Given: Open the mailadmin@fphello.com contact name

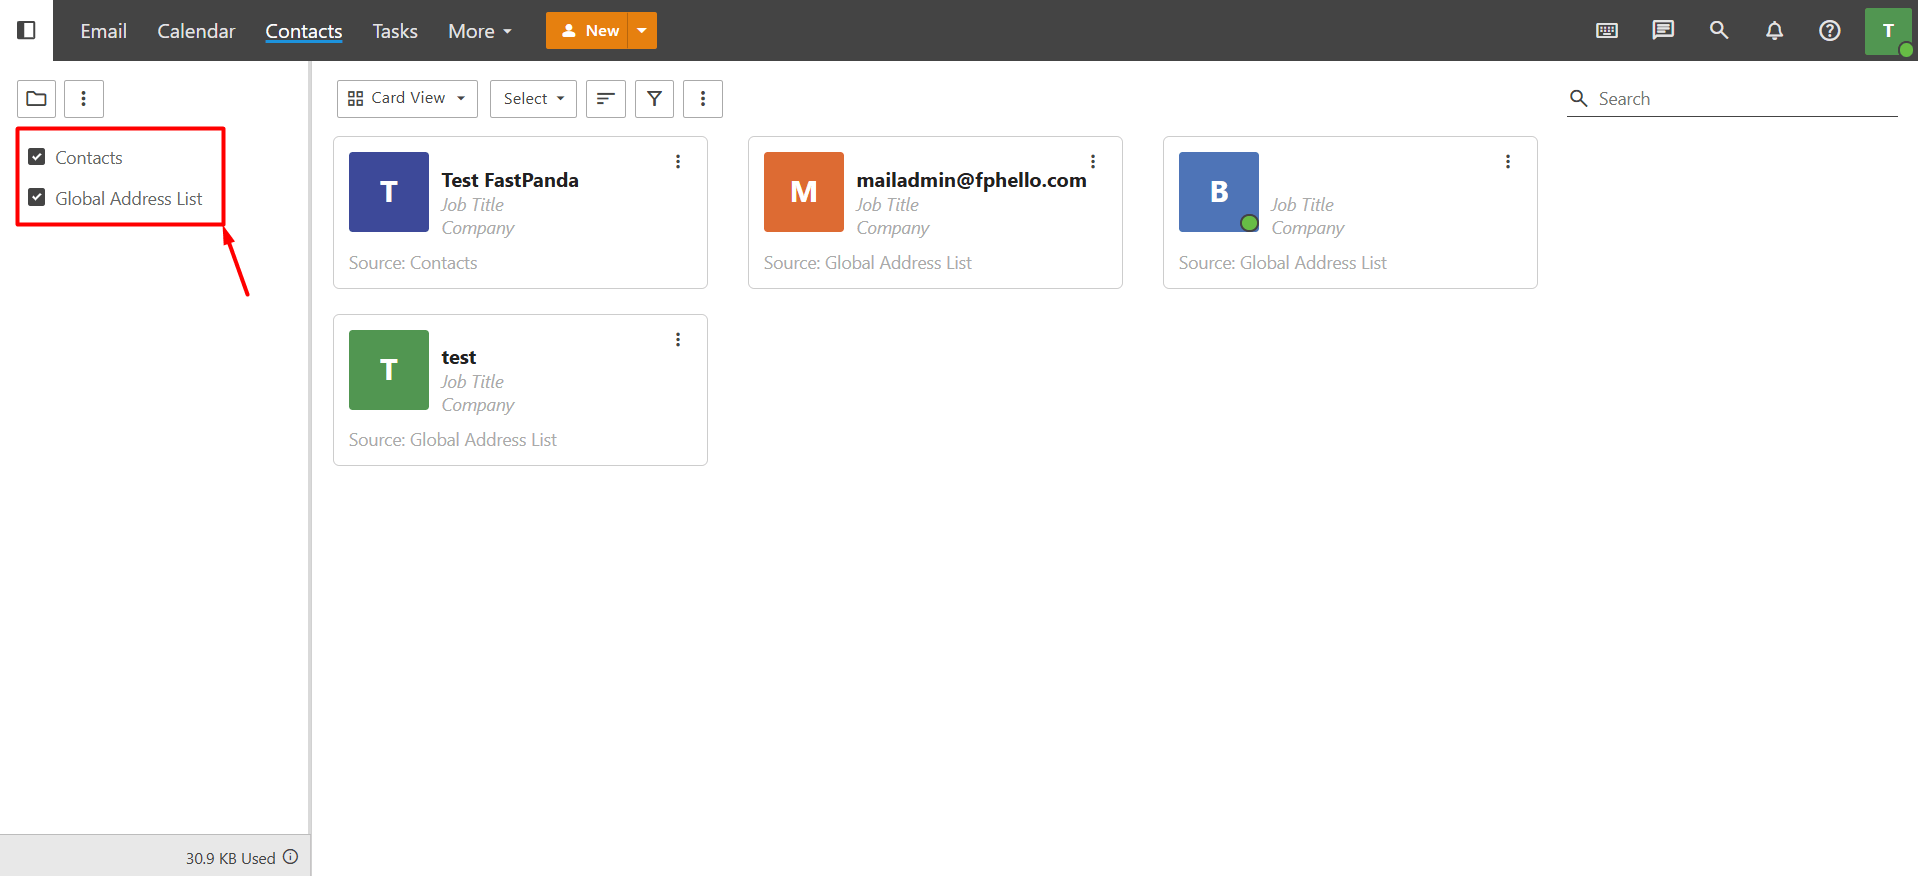Looking at the screenshot, I should (971, 180).
